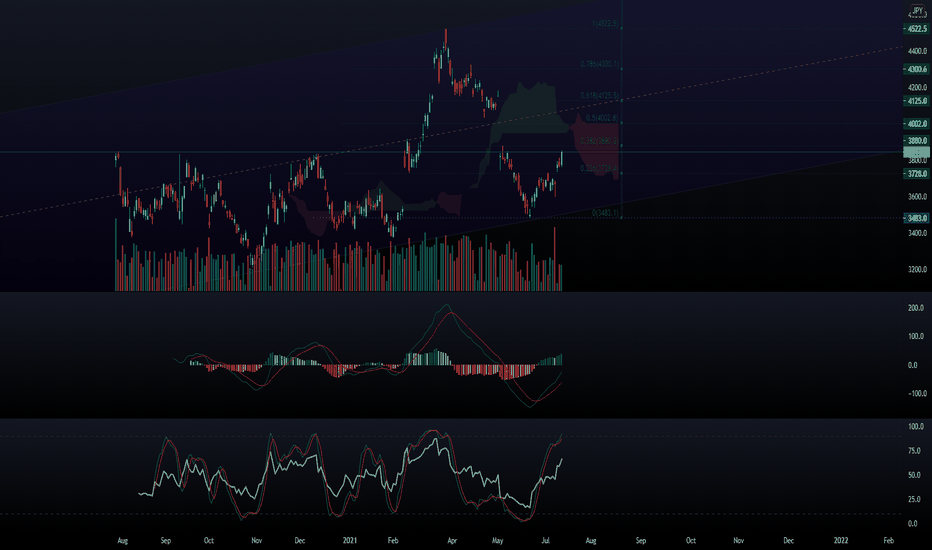Image resolution: width=932 pixels, height=550 pixels.
Task: Select the current price highlighted axis label
Action: pyautogui.click(x=917, y=153)
